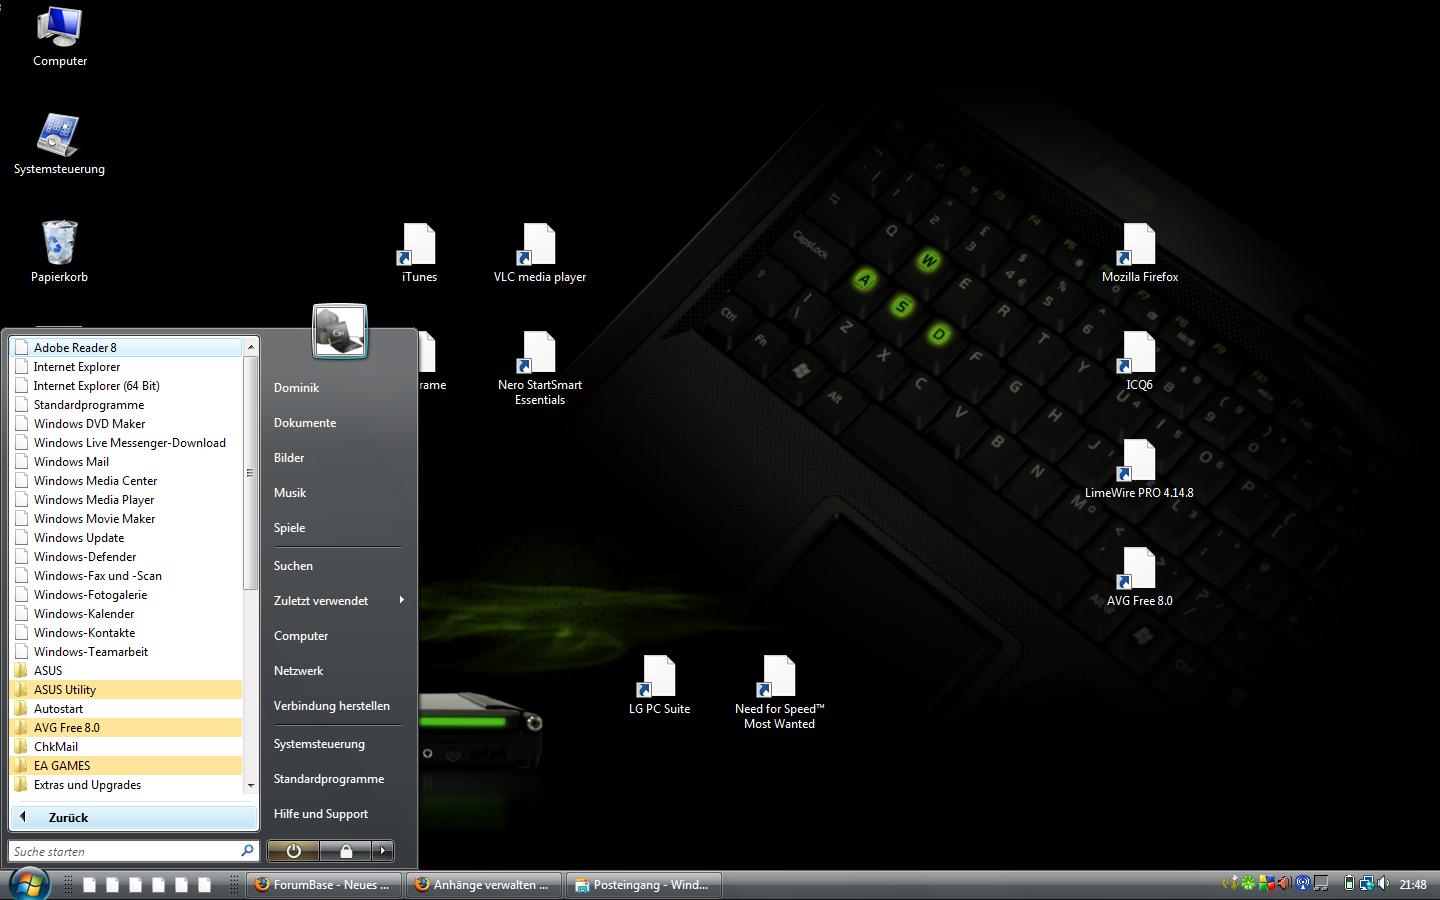Open Hilfe und Support
The height and width of the screenshot is (900, 1440).
tap(321, 814)
